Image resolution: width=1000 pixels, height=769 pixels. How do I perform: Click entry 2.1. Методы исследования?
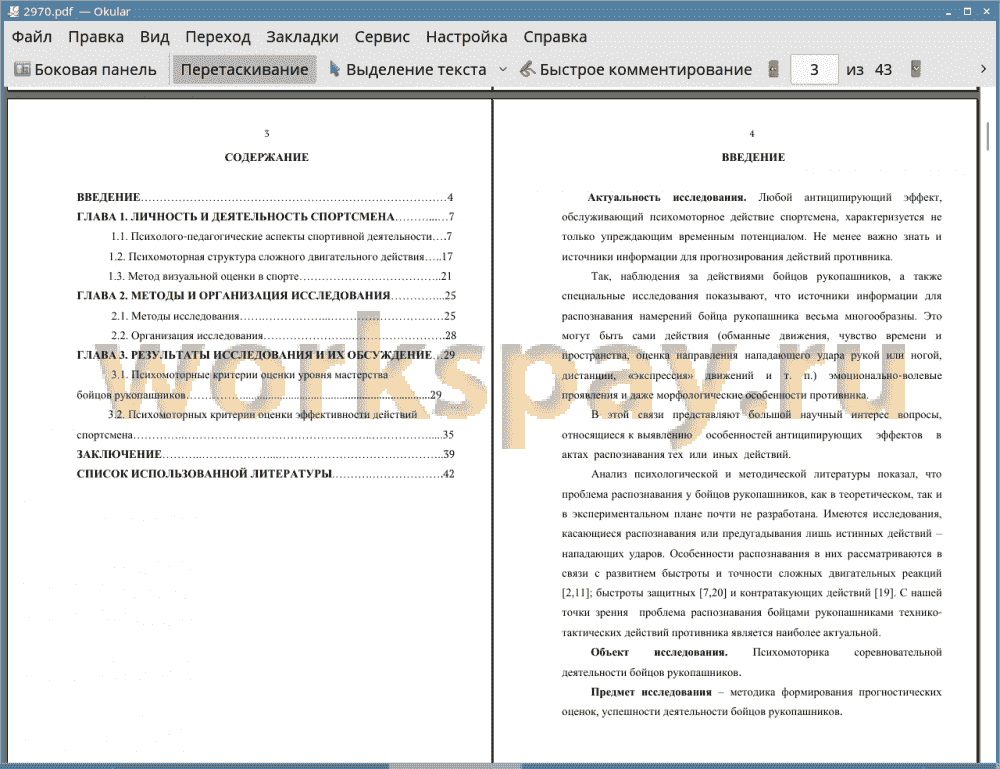pos(283,316)
